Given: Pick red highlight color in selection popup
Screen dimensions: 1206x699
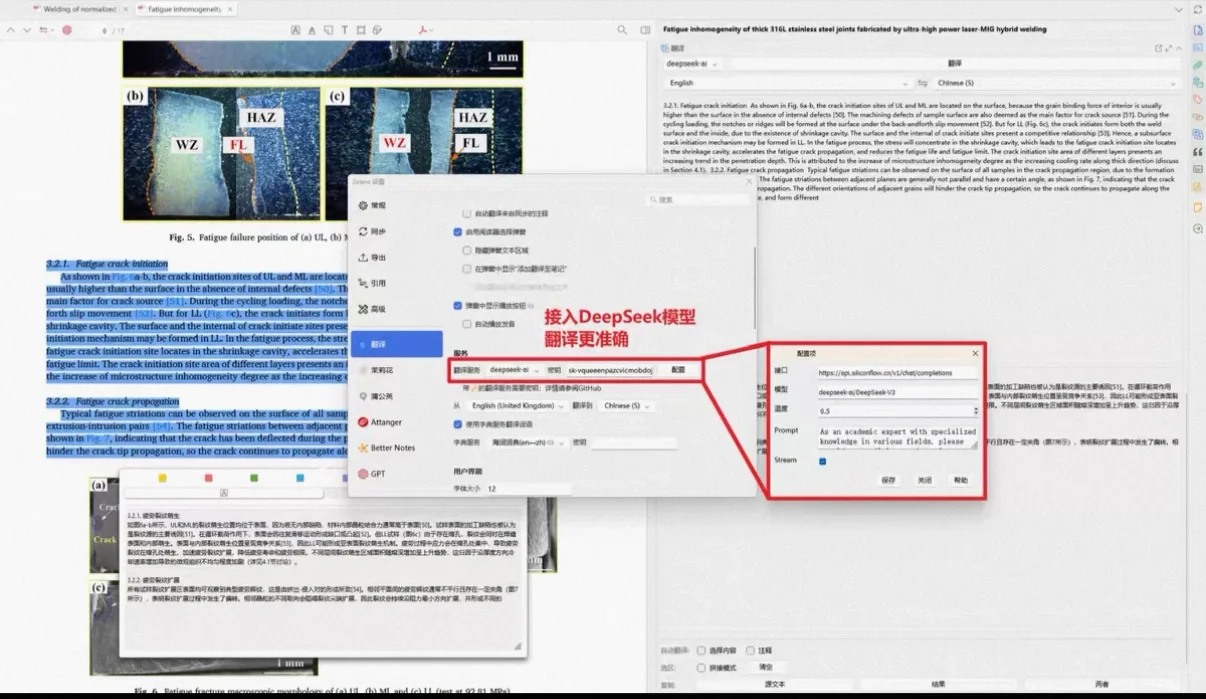Looking at the screenshot, I should click(x=210, y=478).
